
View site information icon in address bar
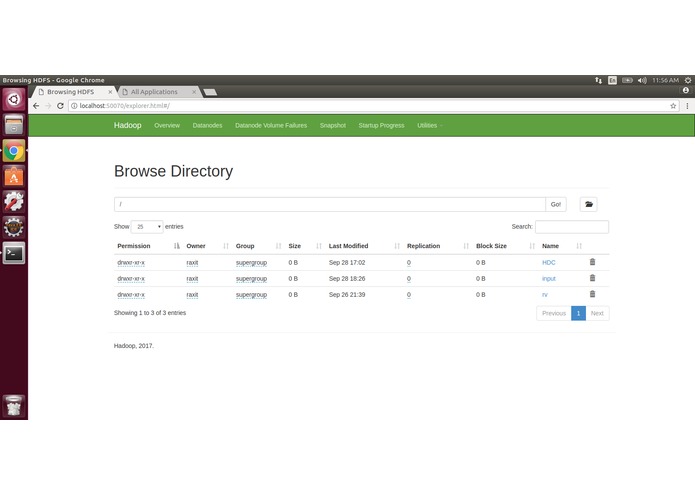coord(74,106)
